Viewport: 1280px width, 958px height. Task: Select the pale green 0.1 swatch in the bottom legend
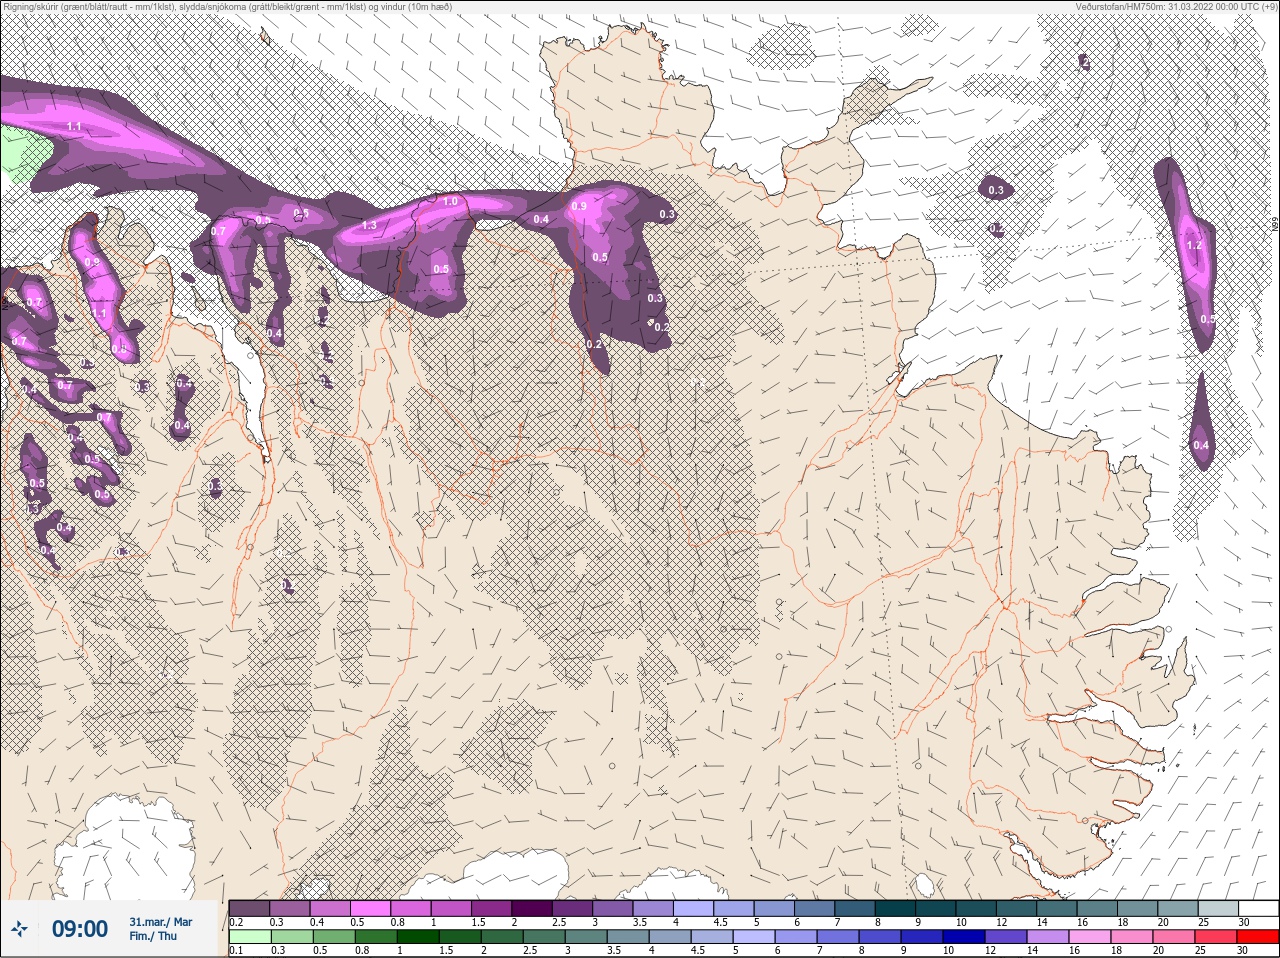tap(249, 937)
